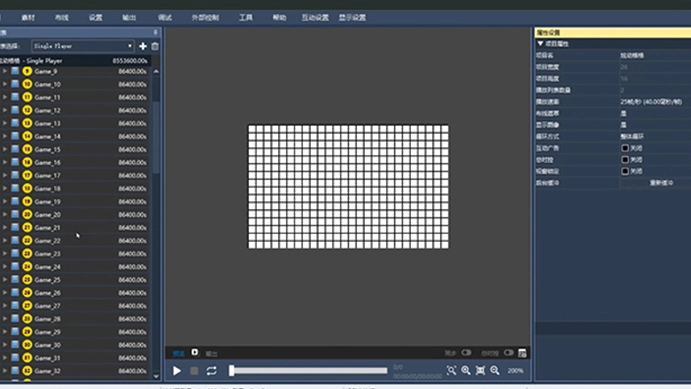Fit the preview to the window icon

pyautogui.click(x=480, y=370)
